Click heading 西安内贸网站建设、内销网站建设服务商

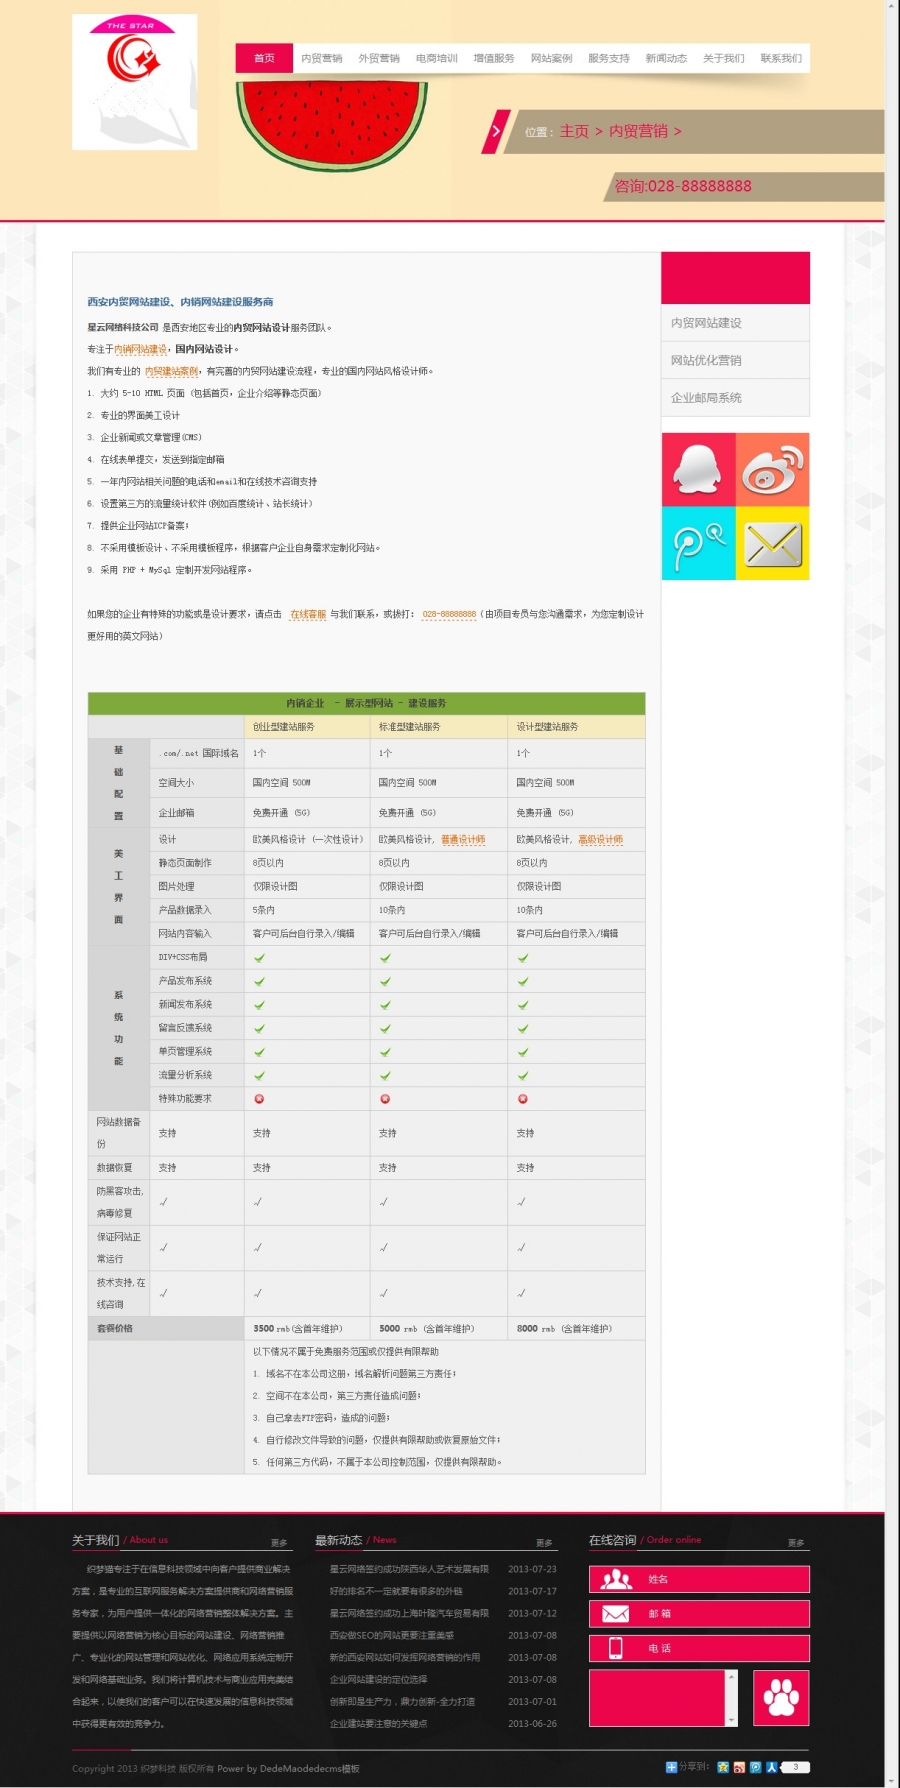[x=180, y=301]
